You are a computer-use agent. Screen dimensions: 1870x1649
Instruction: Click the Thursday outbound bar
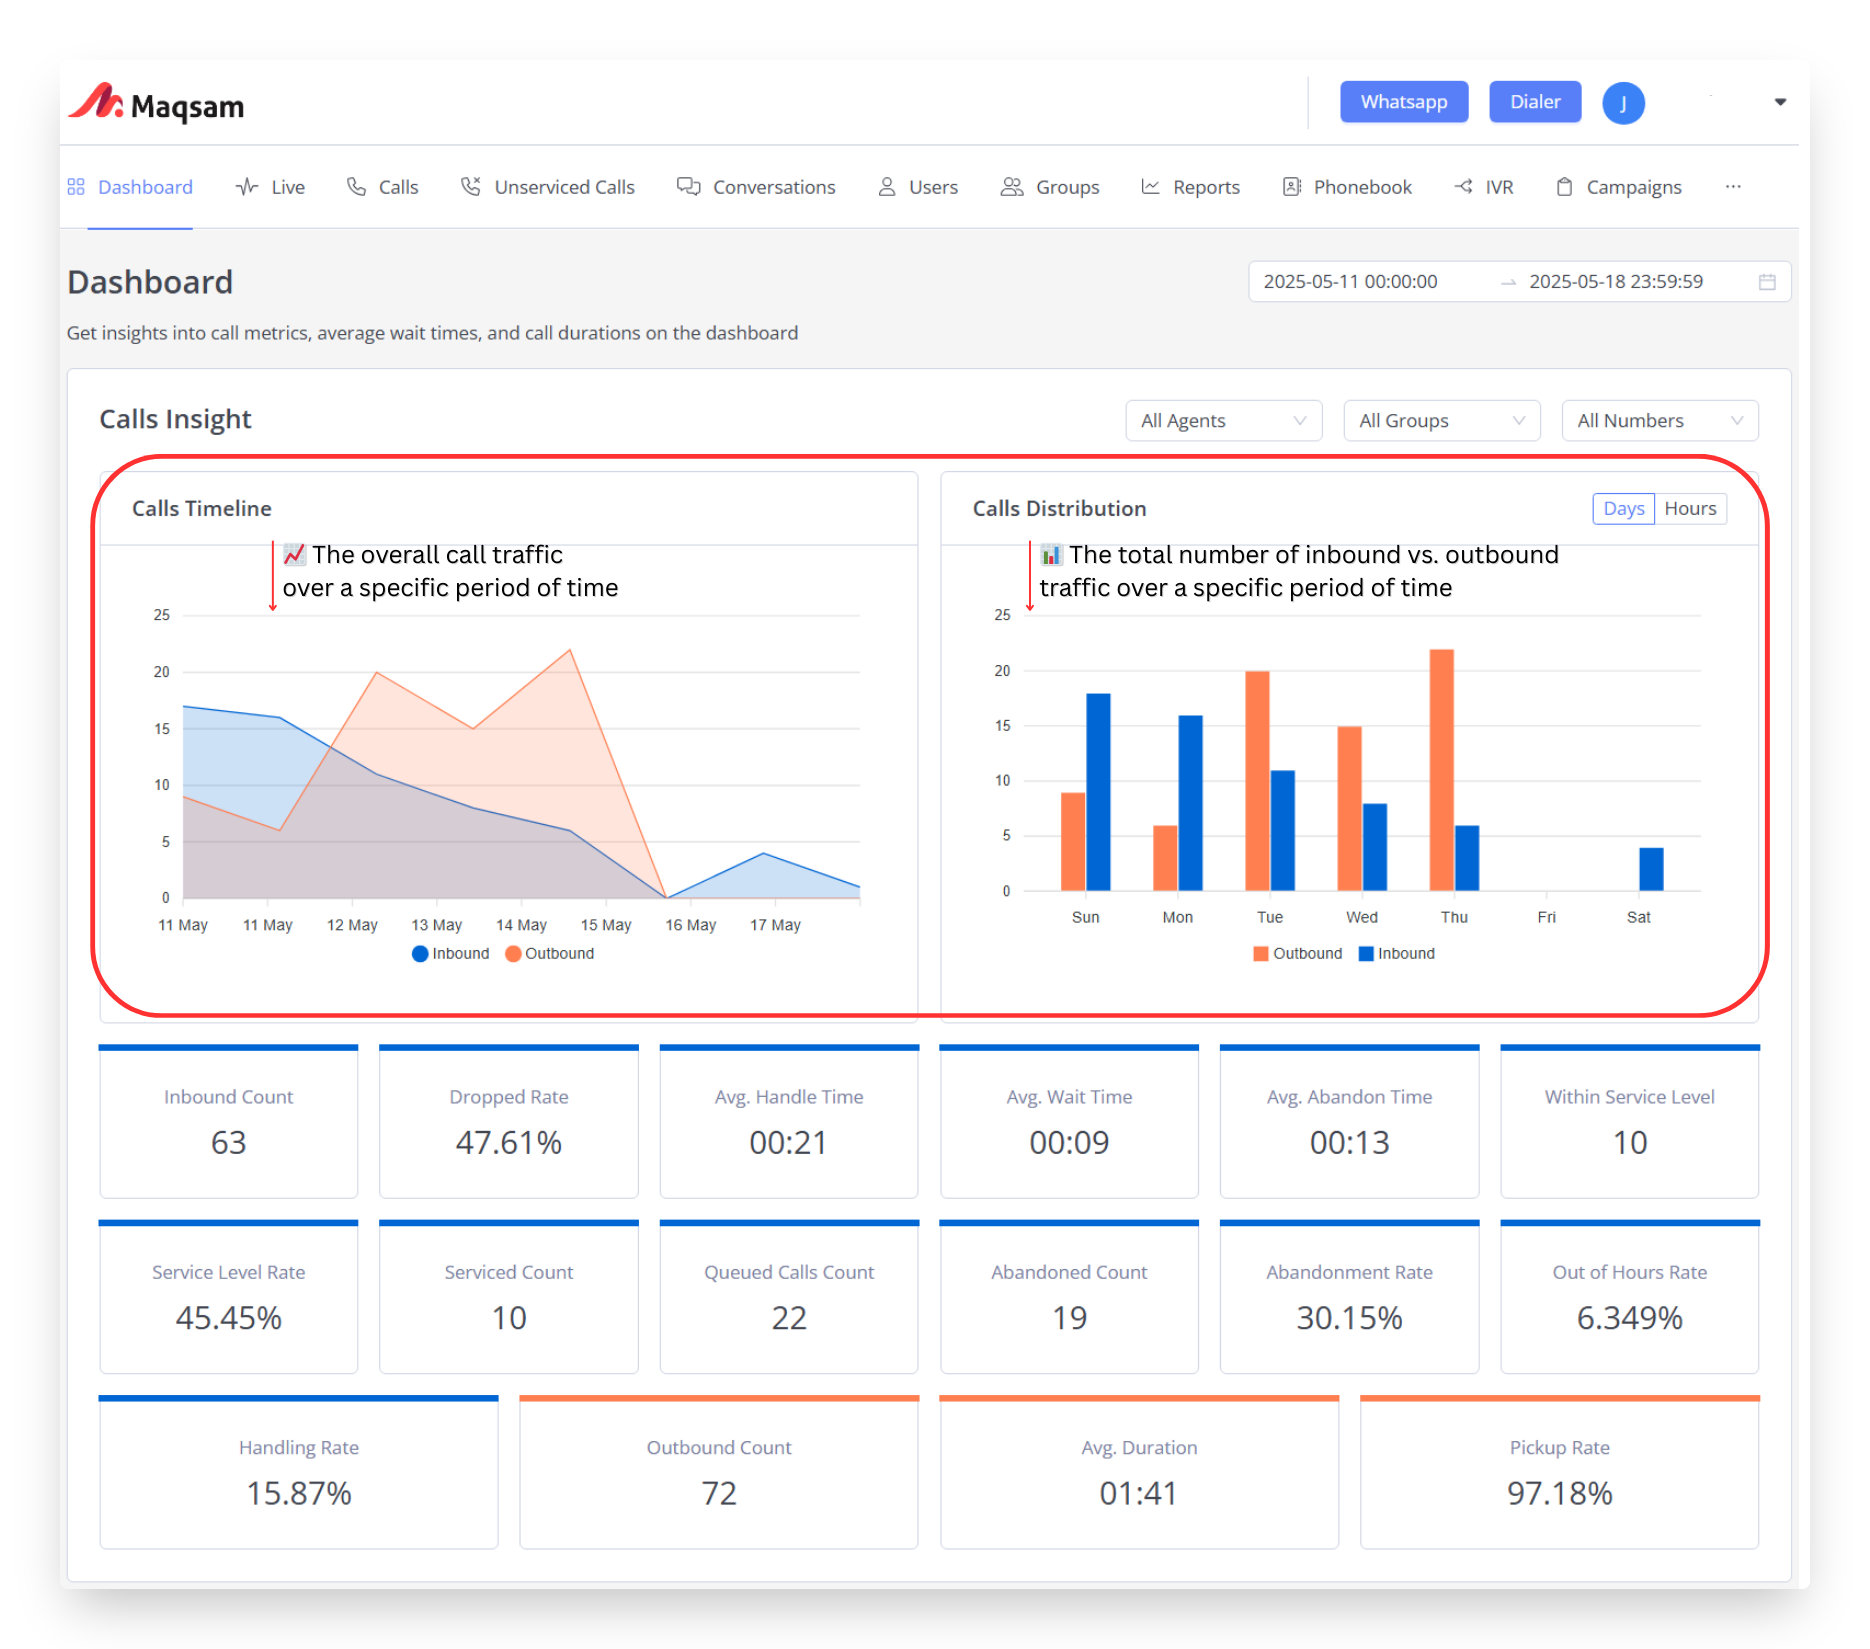coord(1442,770)
